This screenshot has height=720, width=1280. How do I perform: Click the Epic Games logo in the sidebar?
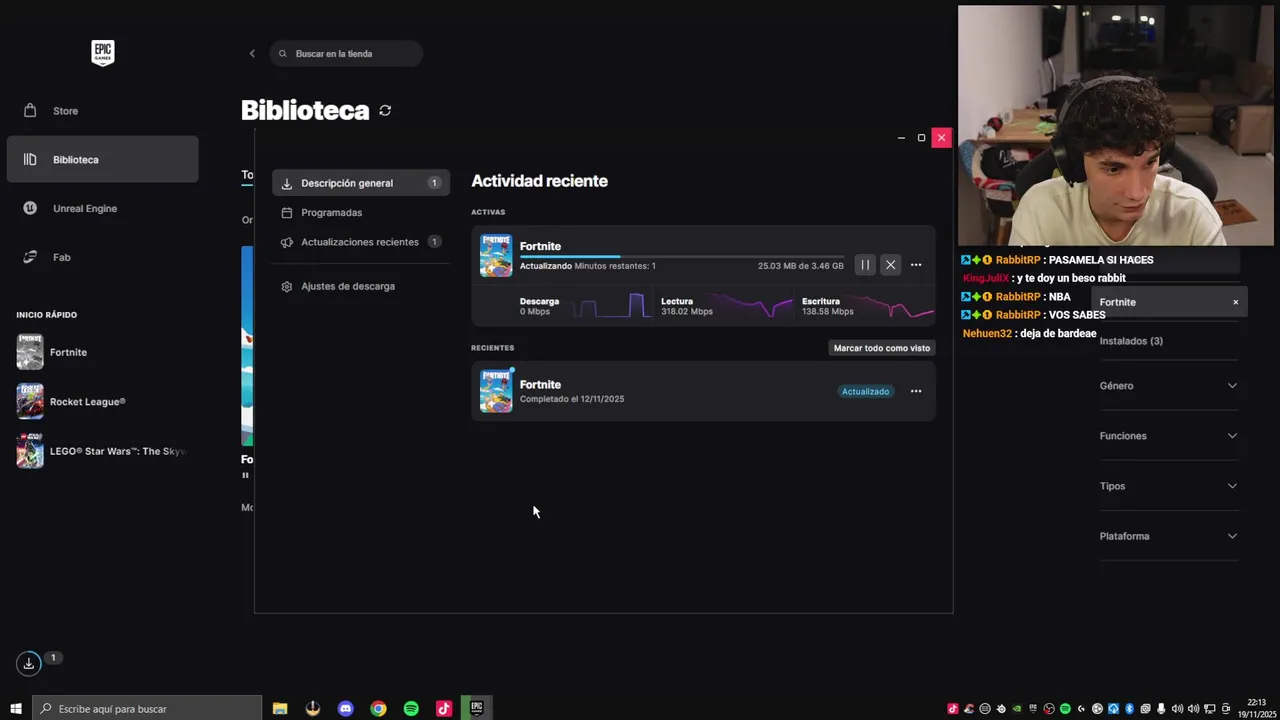click(103, 53)
